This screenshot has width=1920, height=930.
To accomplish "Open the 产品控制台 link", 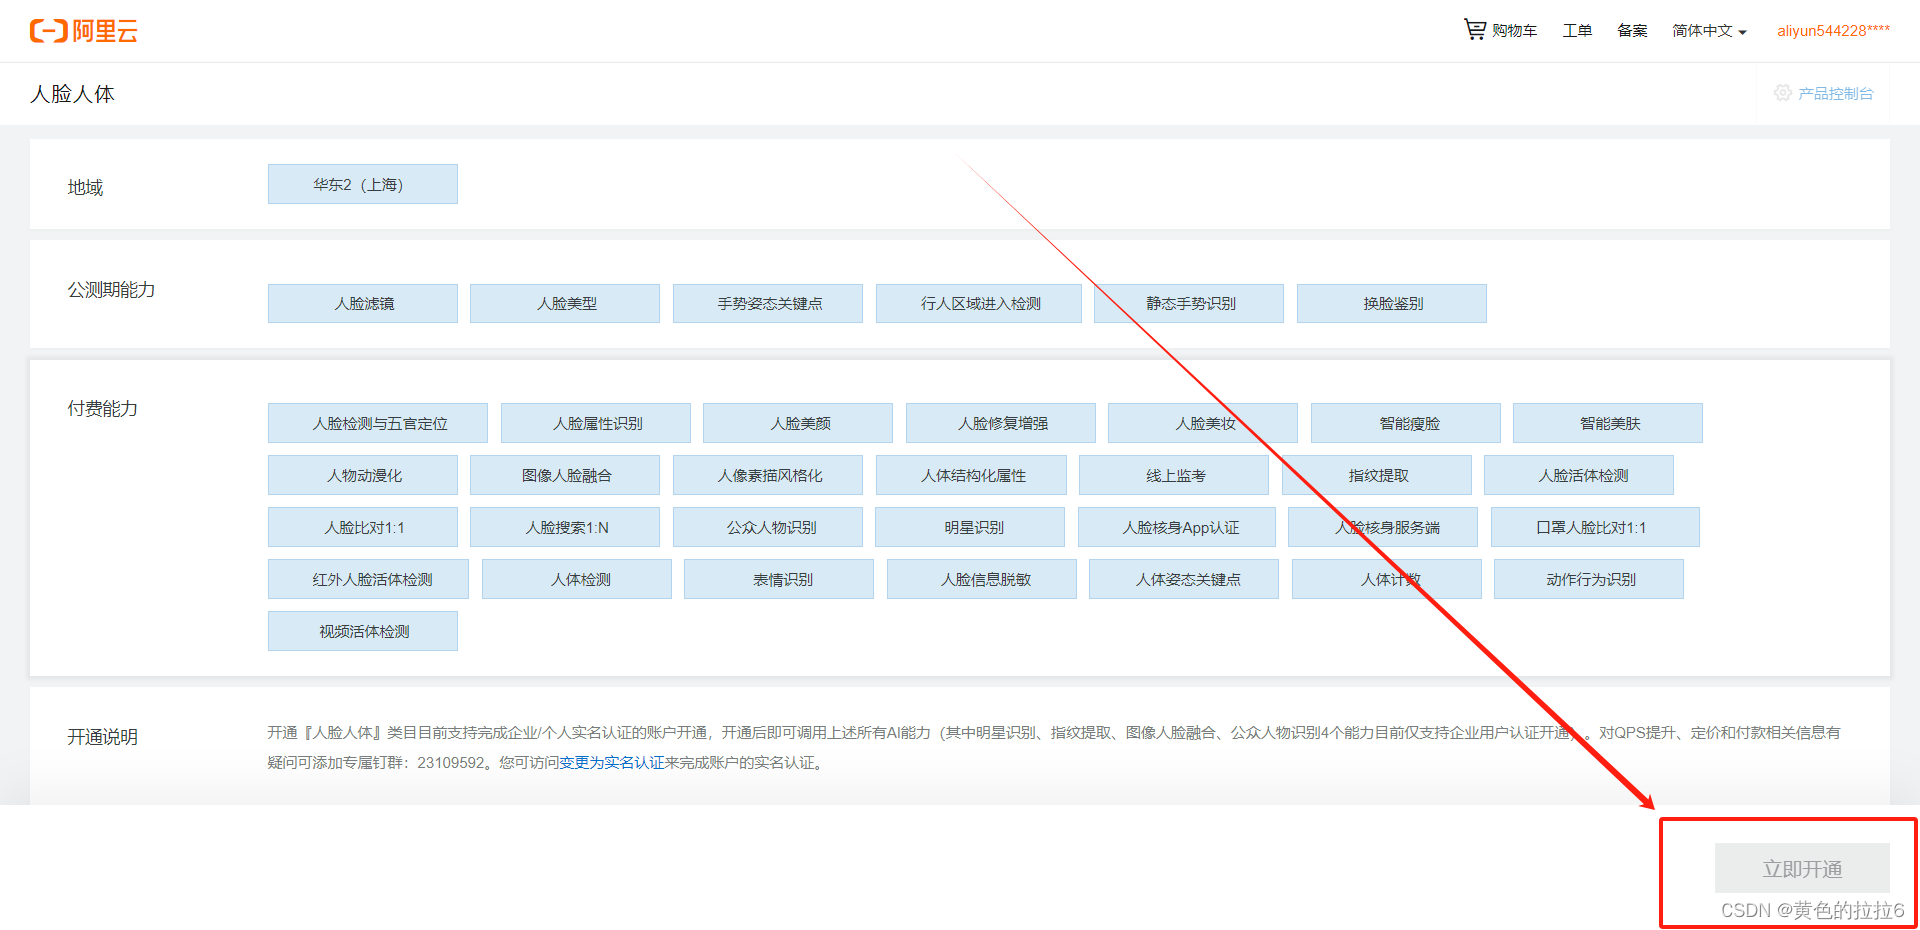I will point(1835,93).
